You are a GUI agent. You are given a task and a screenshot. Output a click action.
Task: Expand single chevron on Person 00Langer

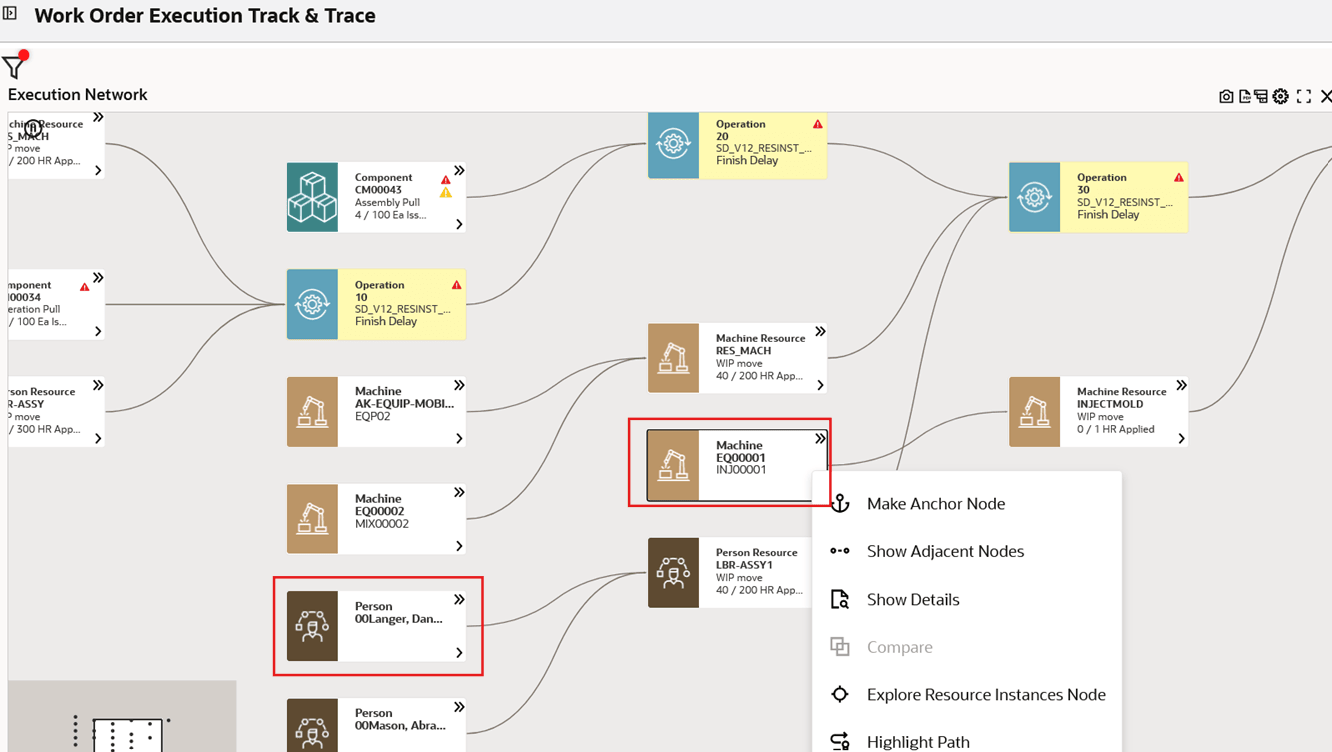tap(459, 653)
